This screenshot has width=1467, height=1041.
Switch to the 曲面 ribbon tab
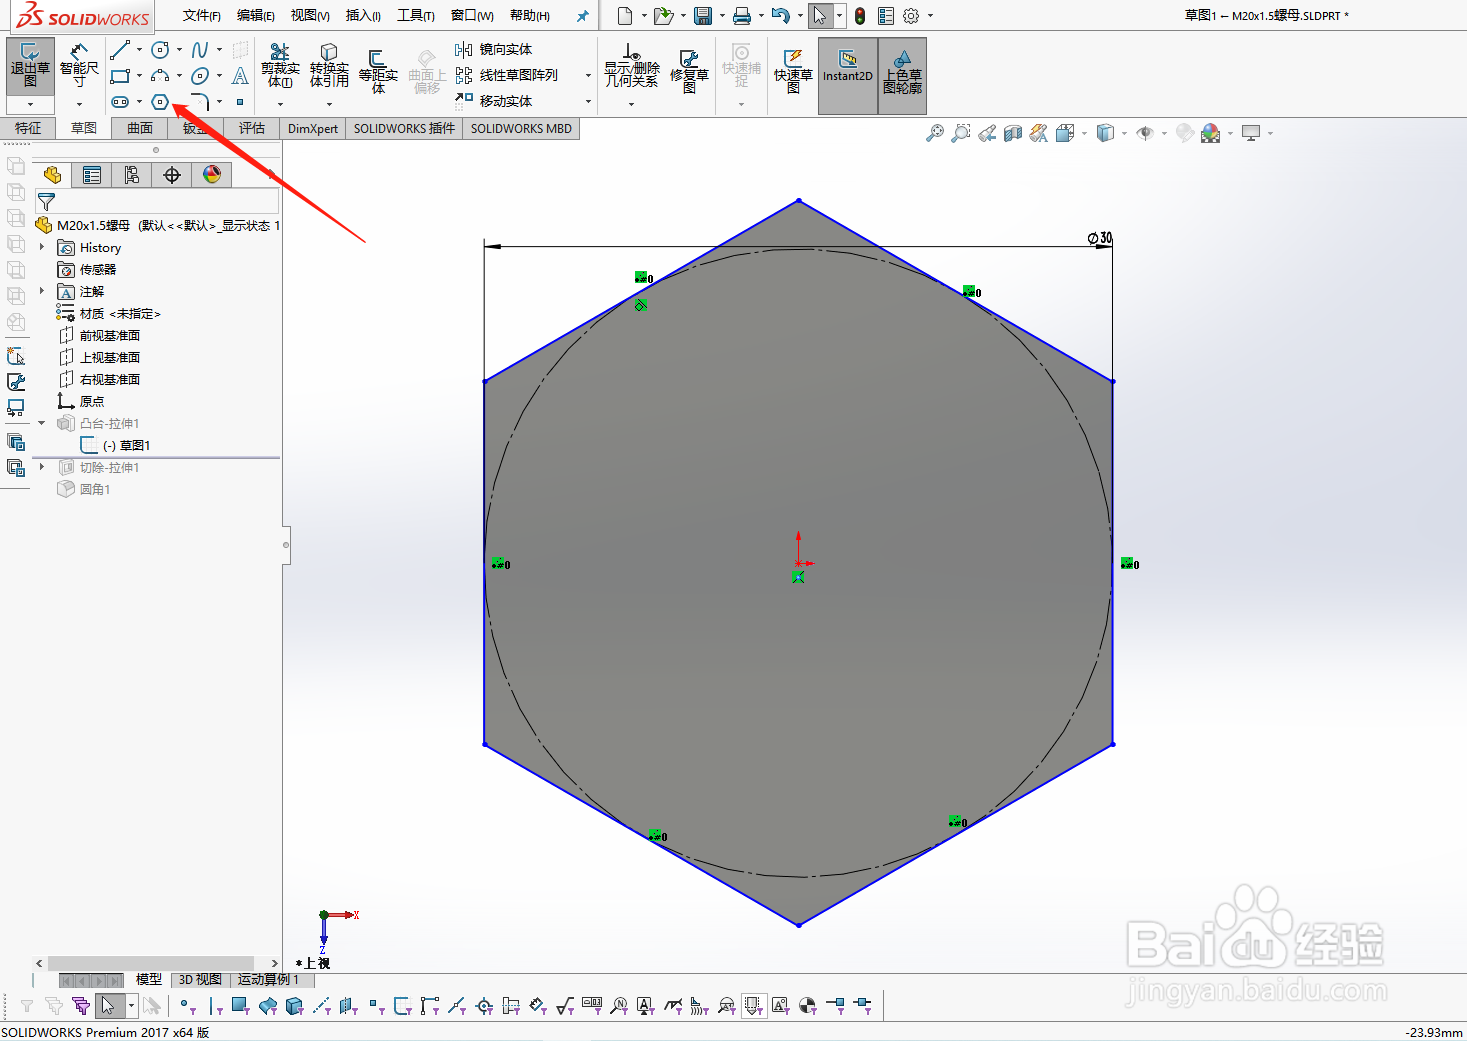click(x=140, y=128)
